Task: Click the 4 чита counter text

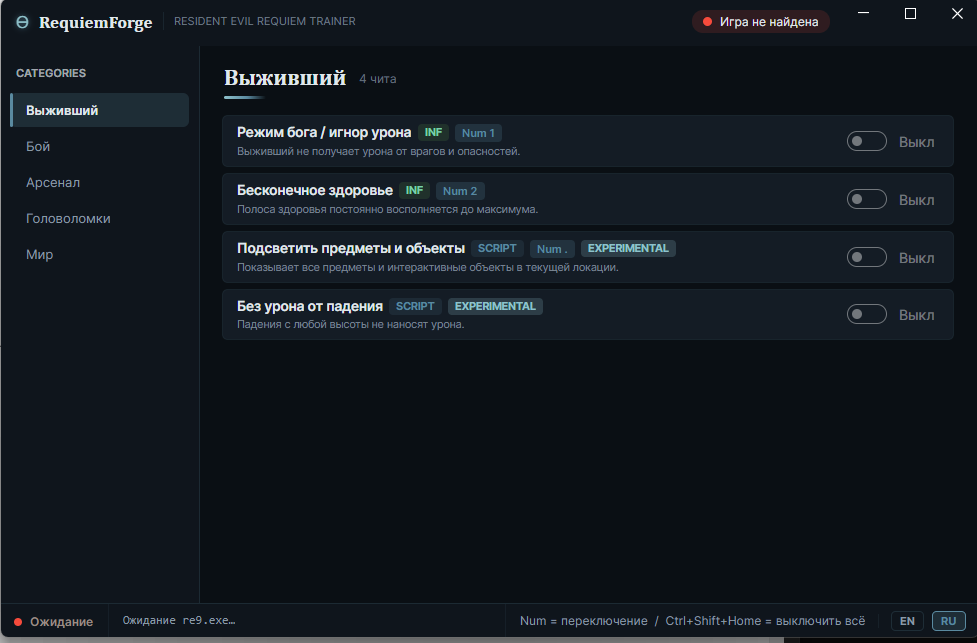Action: (x=378, y=79)
